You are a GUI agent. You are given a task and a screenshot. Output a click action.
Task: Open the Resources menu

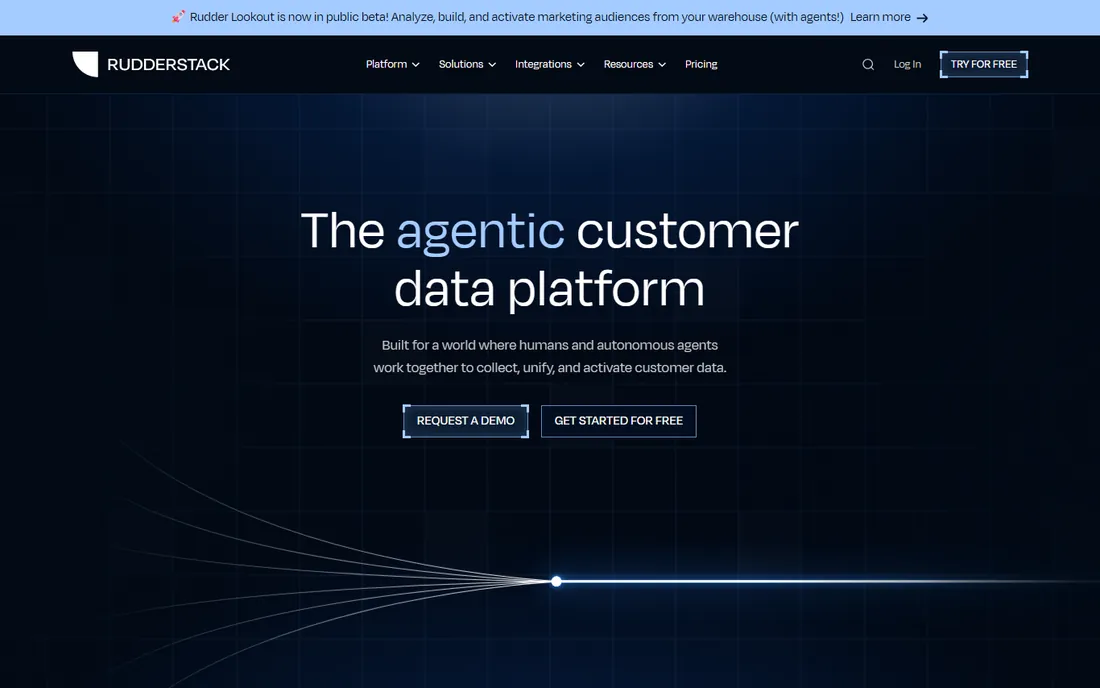[x=629, y=64]
